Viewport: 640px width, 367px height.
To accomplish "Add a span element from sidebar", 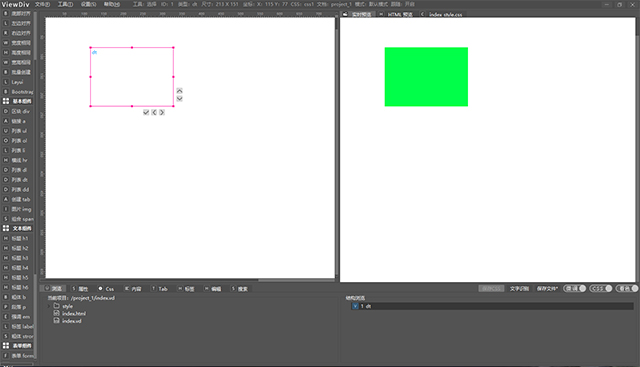I will [x=18, y=219].
